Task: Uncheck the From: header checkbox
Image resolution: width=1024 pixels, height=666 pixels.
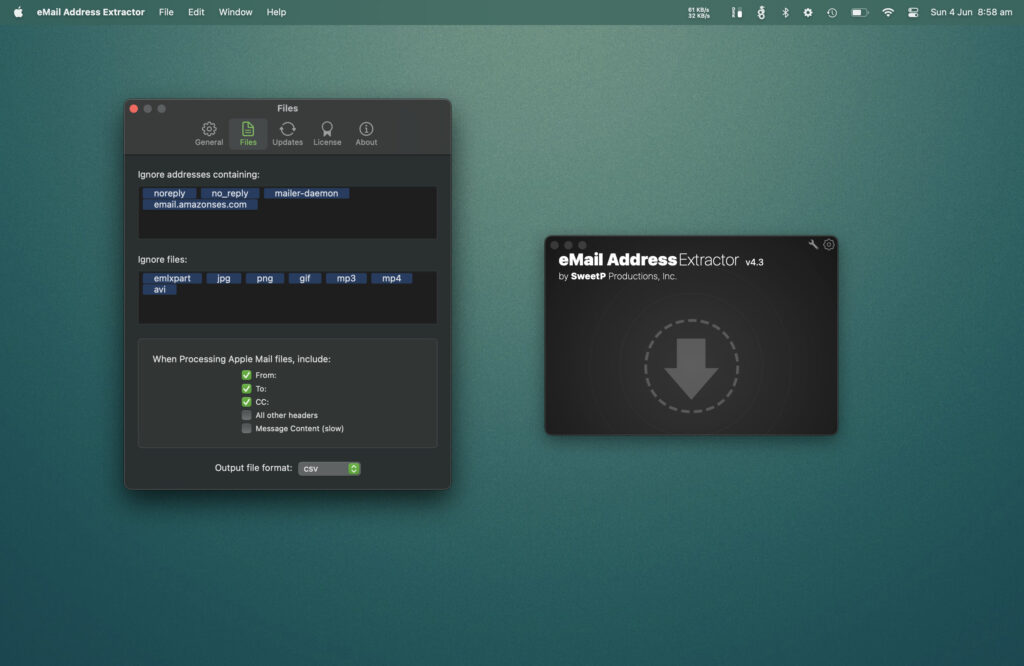Action: click(x=246, y=375)
